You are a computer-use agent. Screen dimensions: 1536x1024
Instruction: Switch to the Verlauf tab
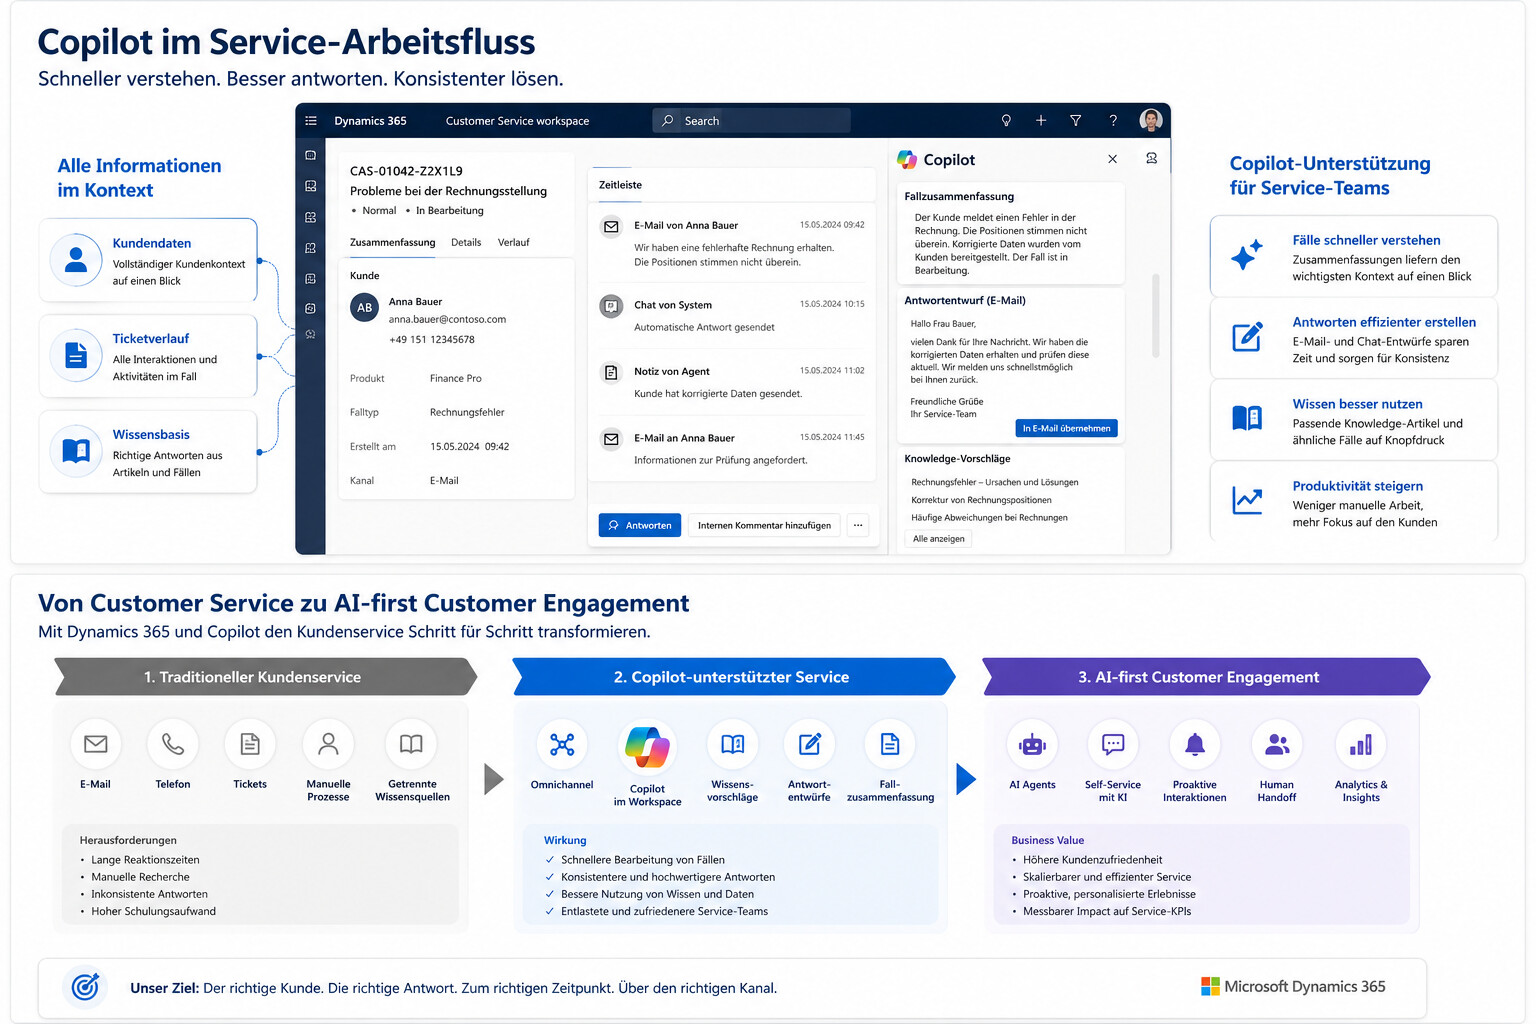click(x=514, y=243)
